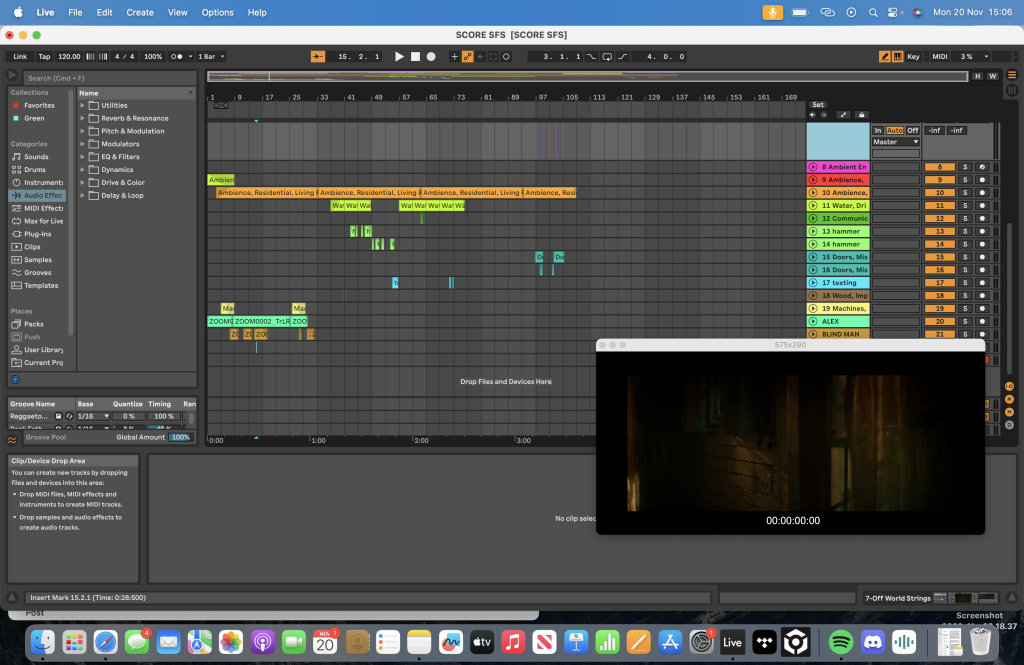Open the Edit menu

pos(104,12)
